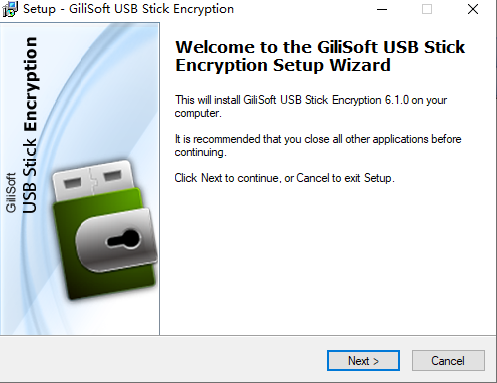This screenshot has width=497, height=383.
Task: Click the gray padlock on the USB stick
Action: (x=116, y=239)
